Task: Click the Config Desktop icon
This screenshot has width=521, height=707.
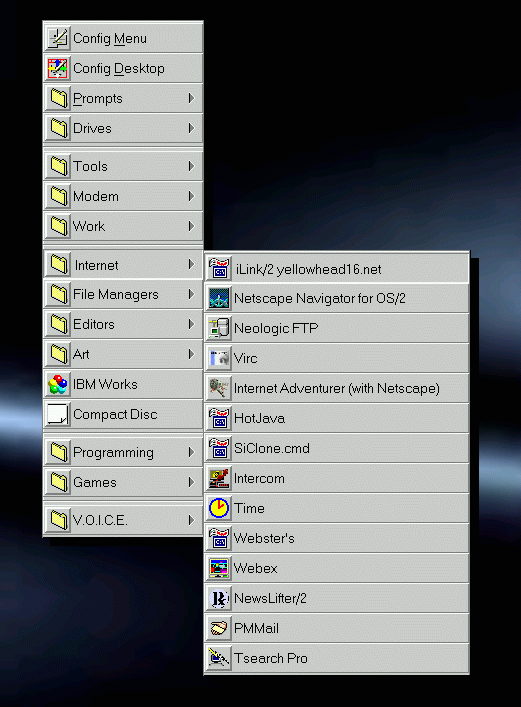Action: 59,68
